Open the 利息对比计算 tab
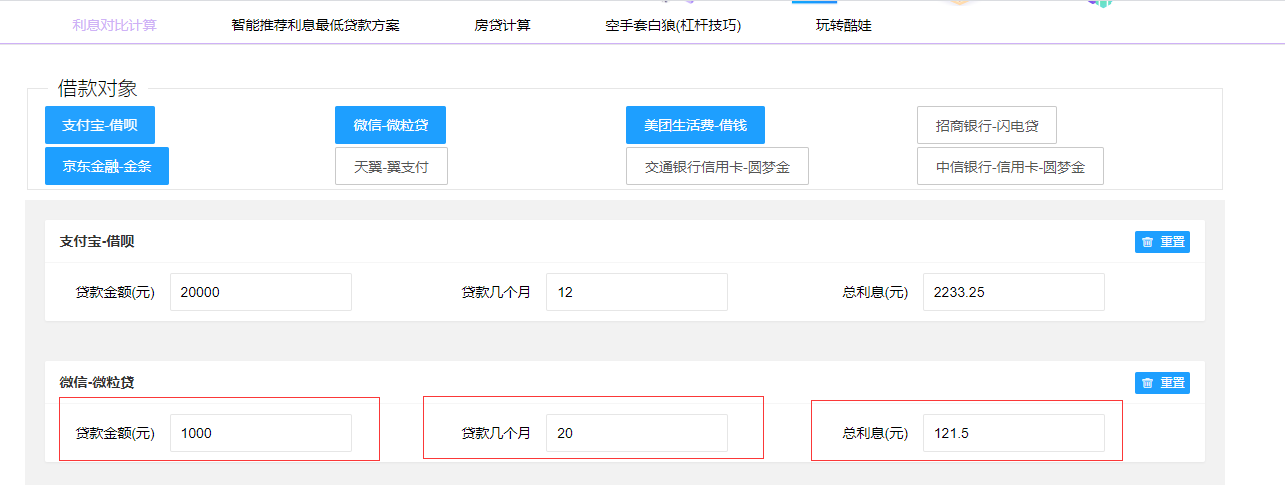1285x485 pixels. 114,25
